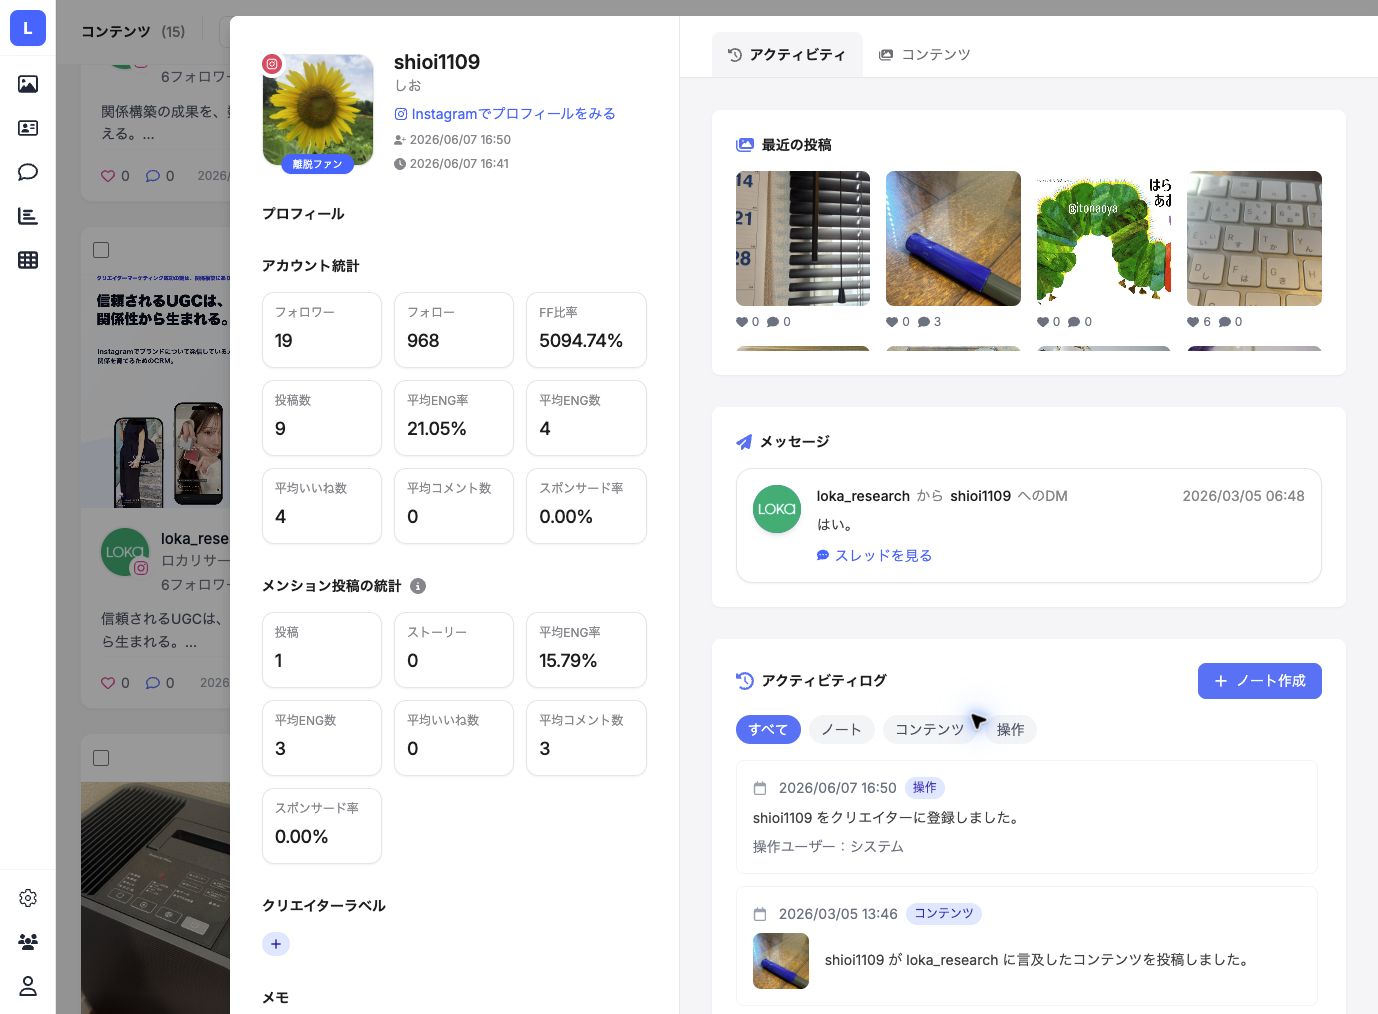
Task: Open the keyboard post thumbnail
Action: (1254, 238)
